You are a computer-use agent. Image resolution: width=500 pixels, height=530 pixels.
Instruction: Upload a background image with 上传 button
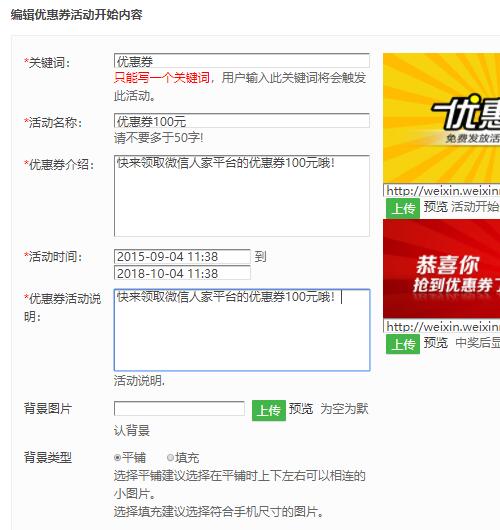click(269, 410)
